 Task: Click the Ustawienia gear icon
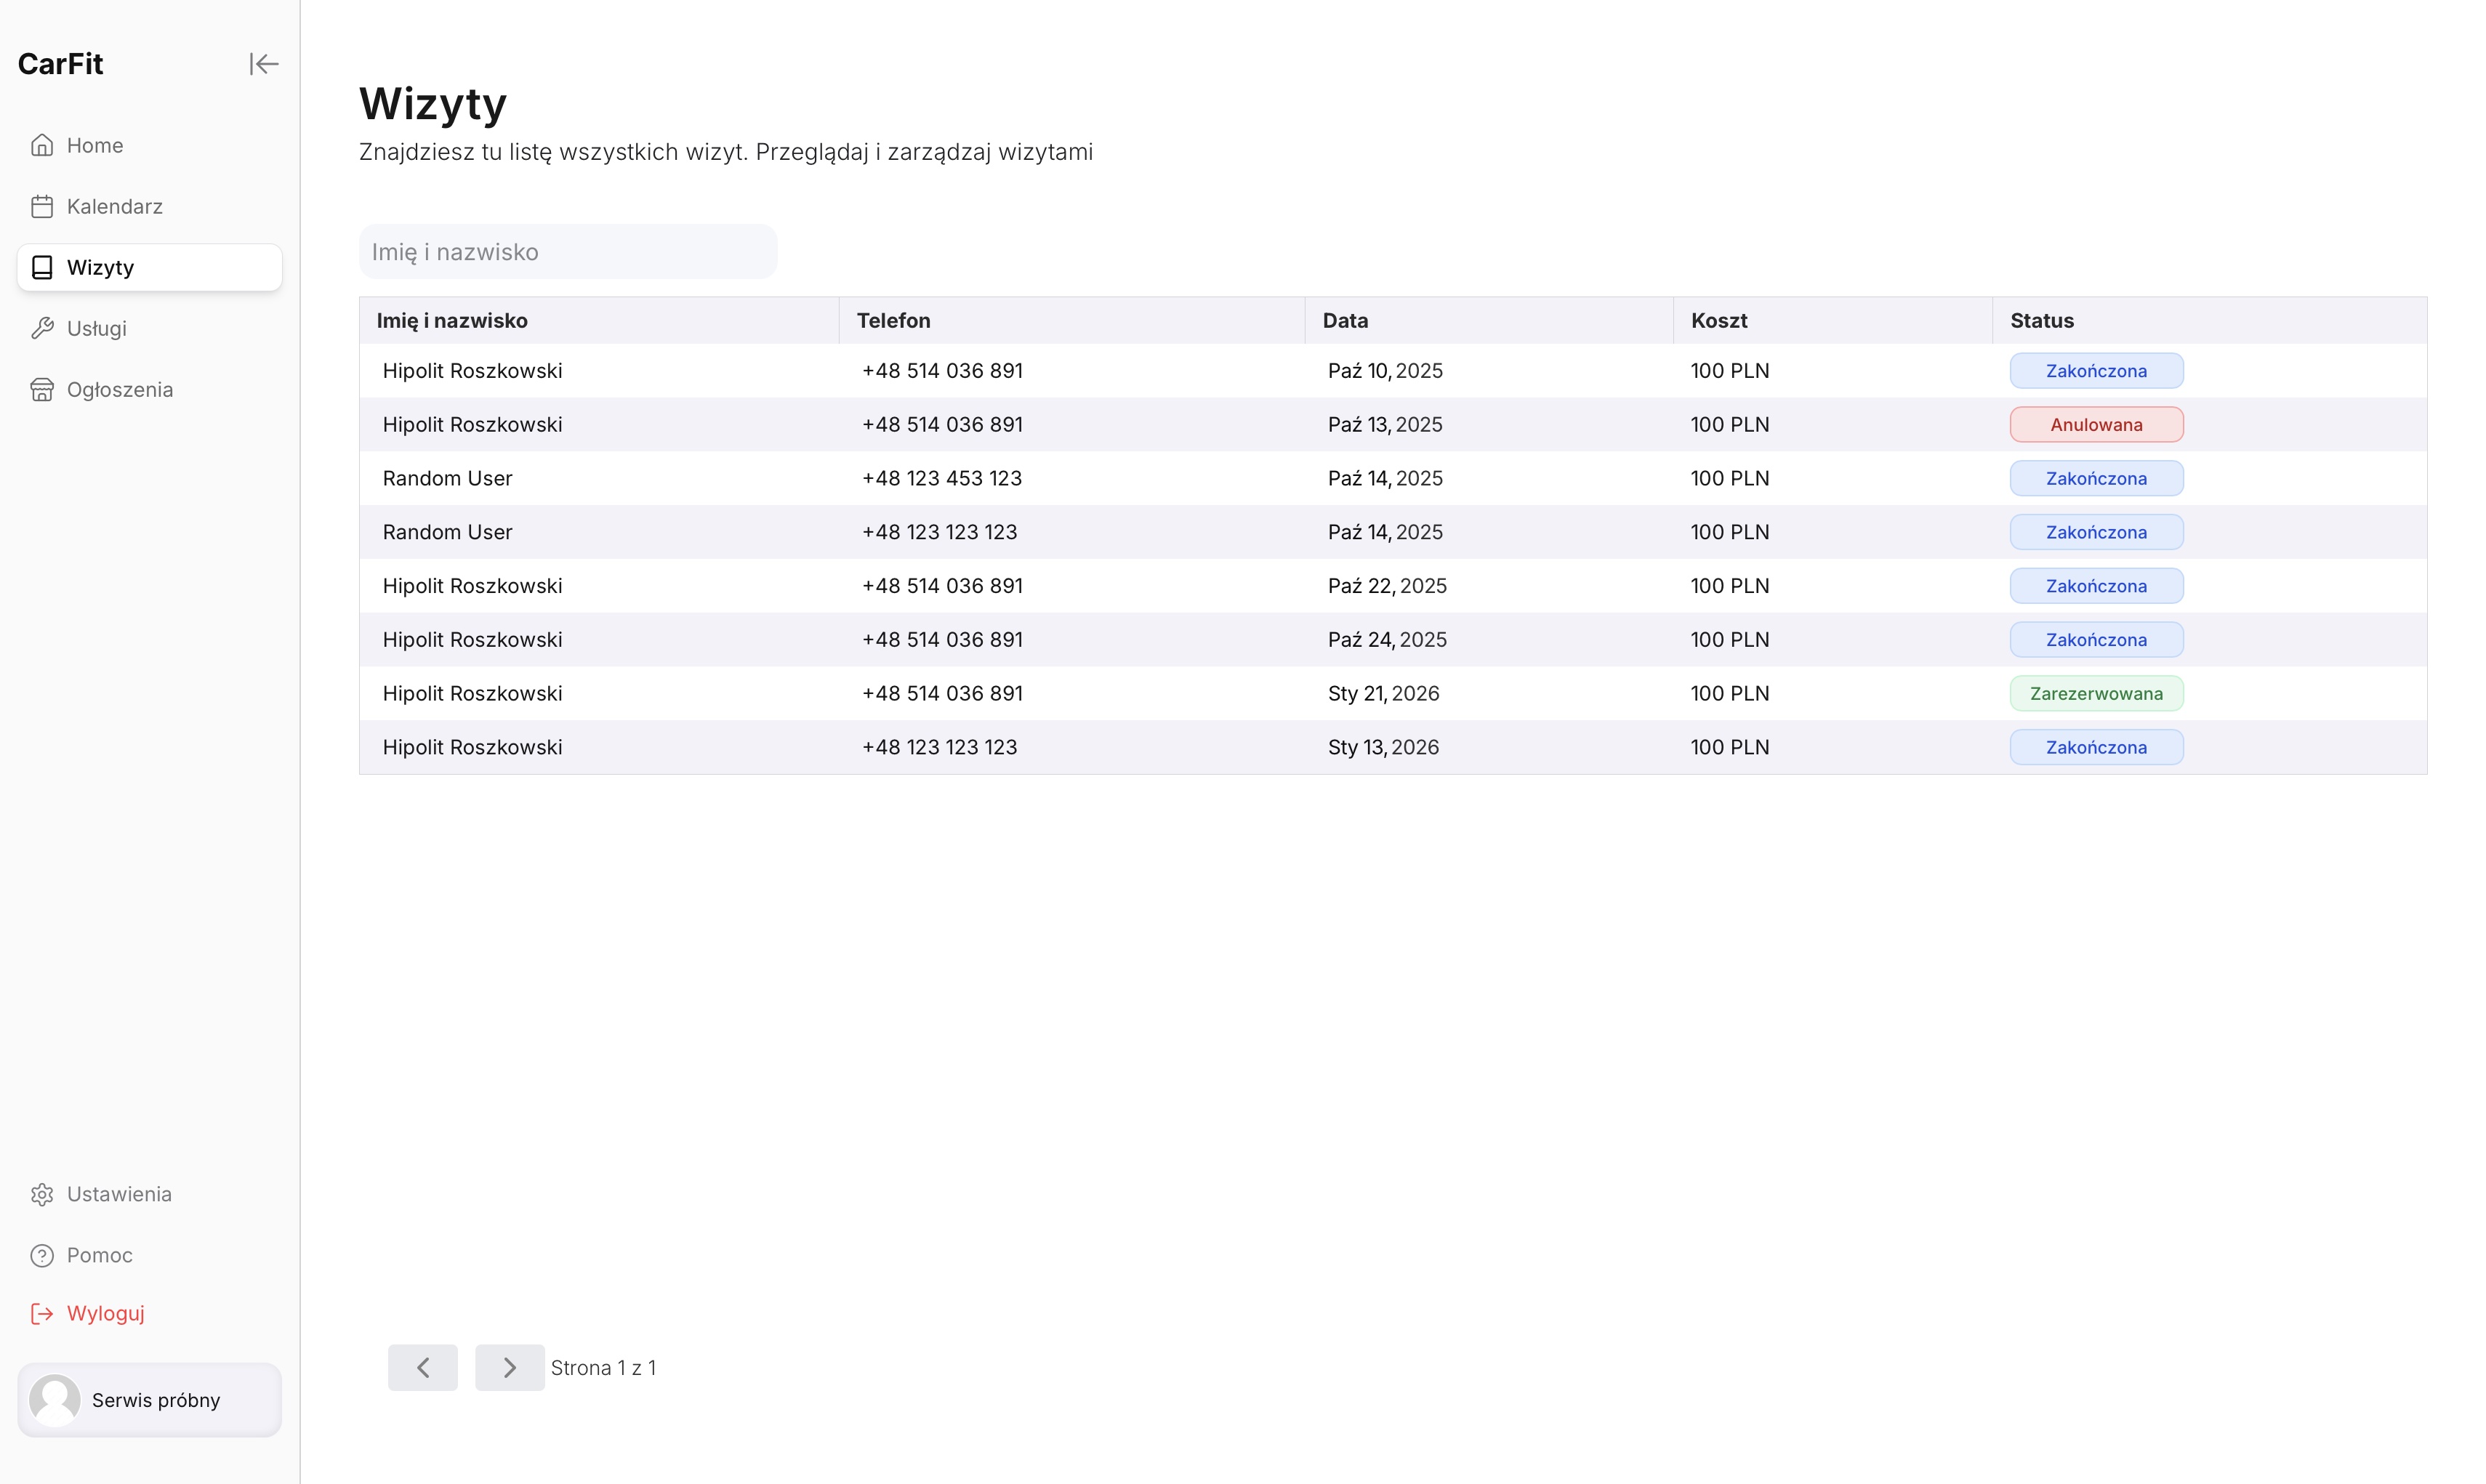42,1194
